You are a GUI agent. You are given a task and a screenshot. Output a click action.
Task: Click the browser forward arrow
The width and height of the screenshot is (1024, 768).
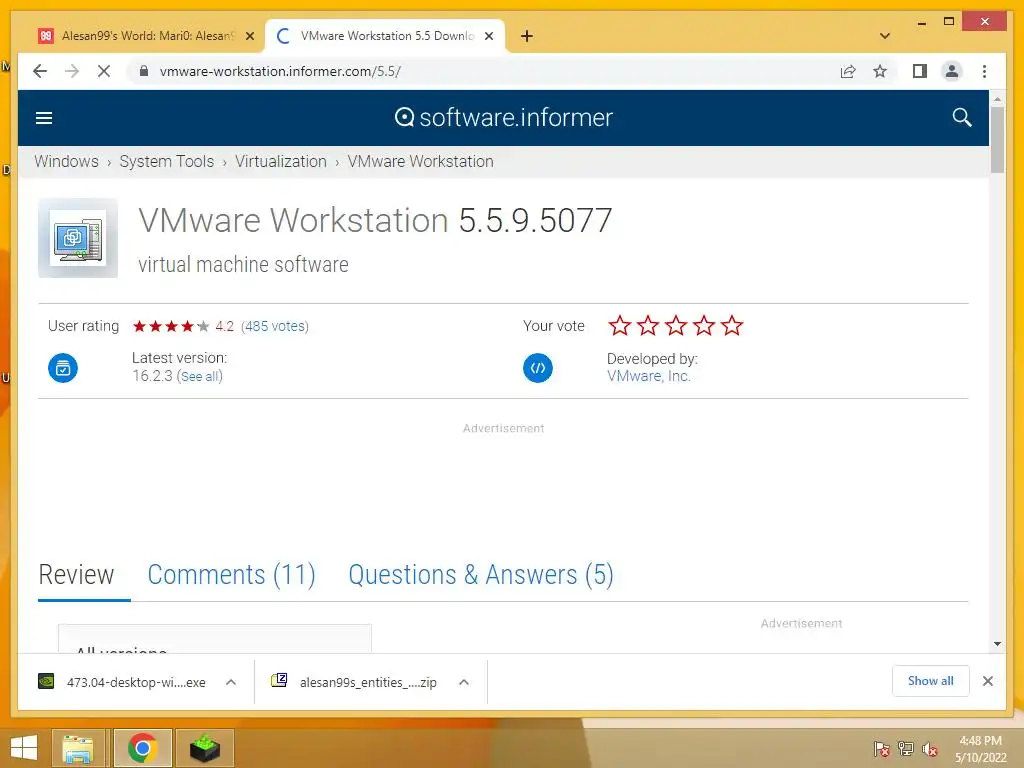[x=72, y=71]
